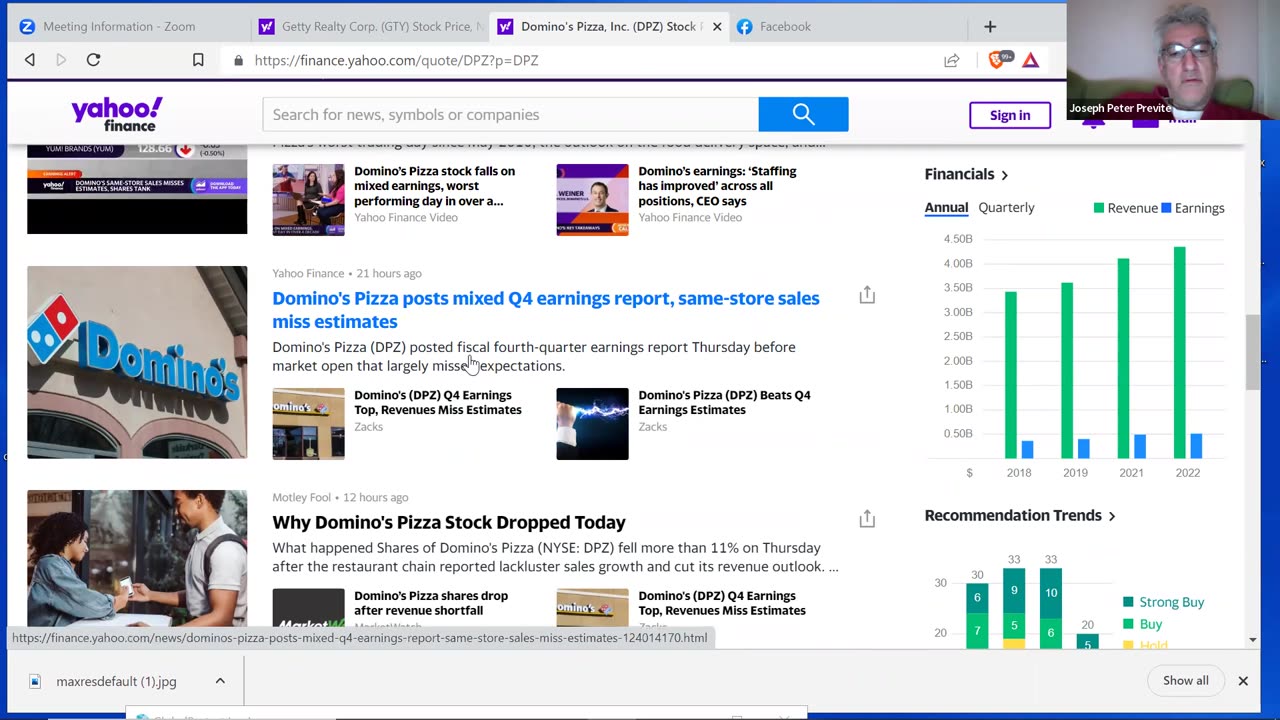The image size is (1280, 720).
Task: Click the 2019 revenue bar in chart
Action: pyautogui.click(x=1067, y=370)
